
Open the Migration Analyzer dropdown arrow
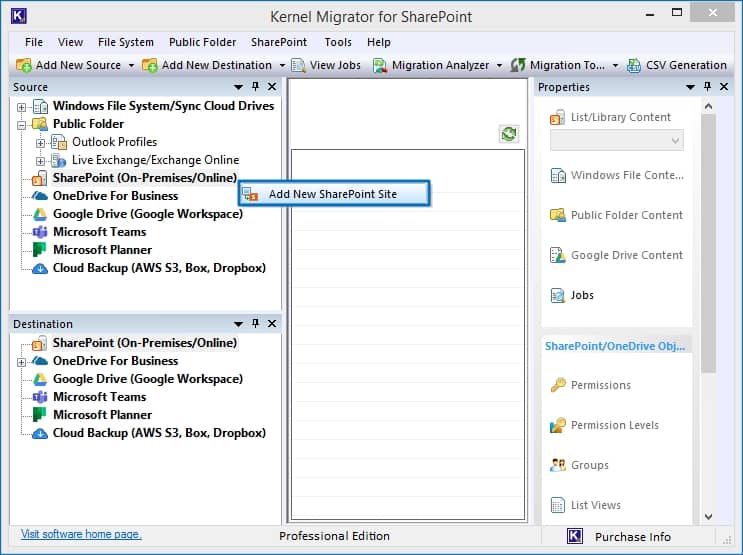point(499,65)
